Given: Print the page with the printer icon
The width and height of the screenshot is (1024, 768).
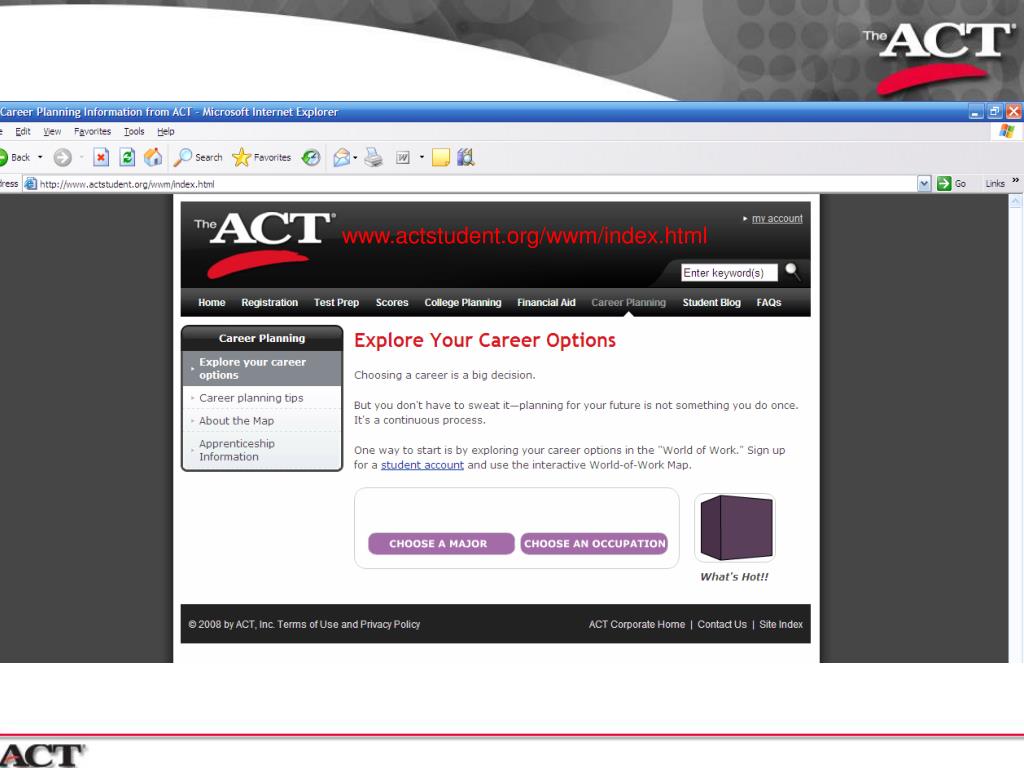Looking at the screenshot, I should (374, 157).
